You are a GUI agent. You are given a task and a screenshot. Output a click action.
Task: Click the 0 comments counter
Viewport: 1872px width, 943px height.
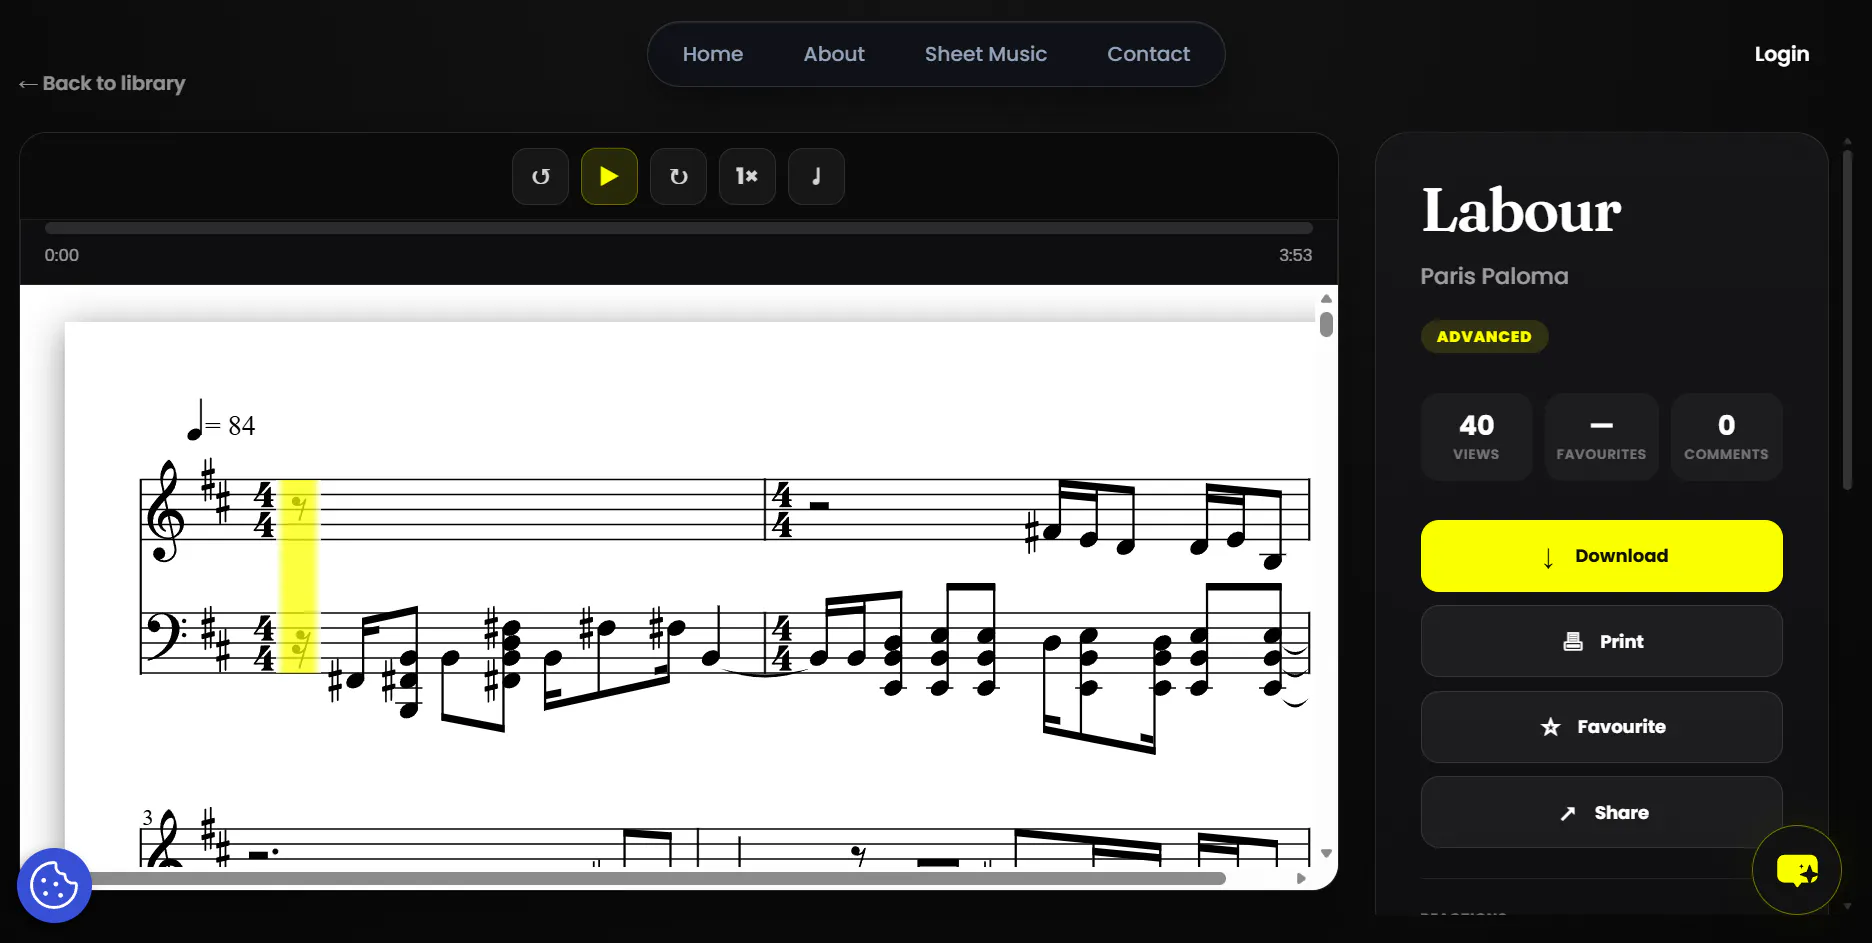coord(1726,437)
